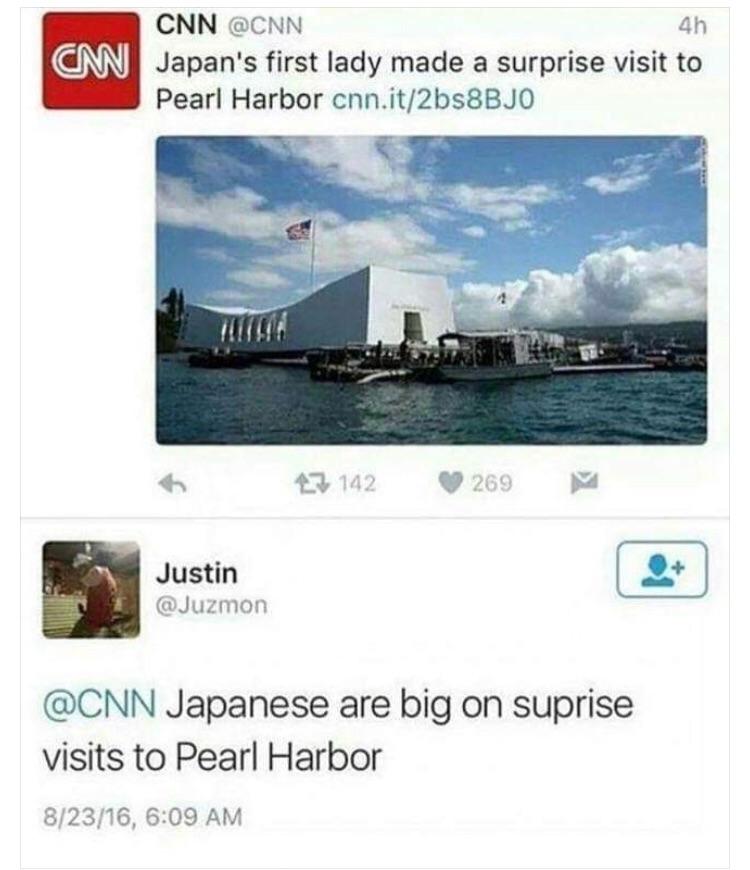
Task: Select the CNN tweet text about Japan's first lady
Action: click(x=429, y=81)
